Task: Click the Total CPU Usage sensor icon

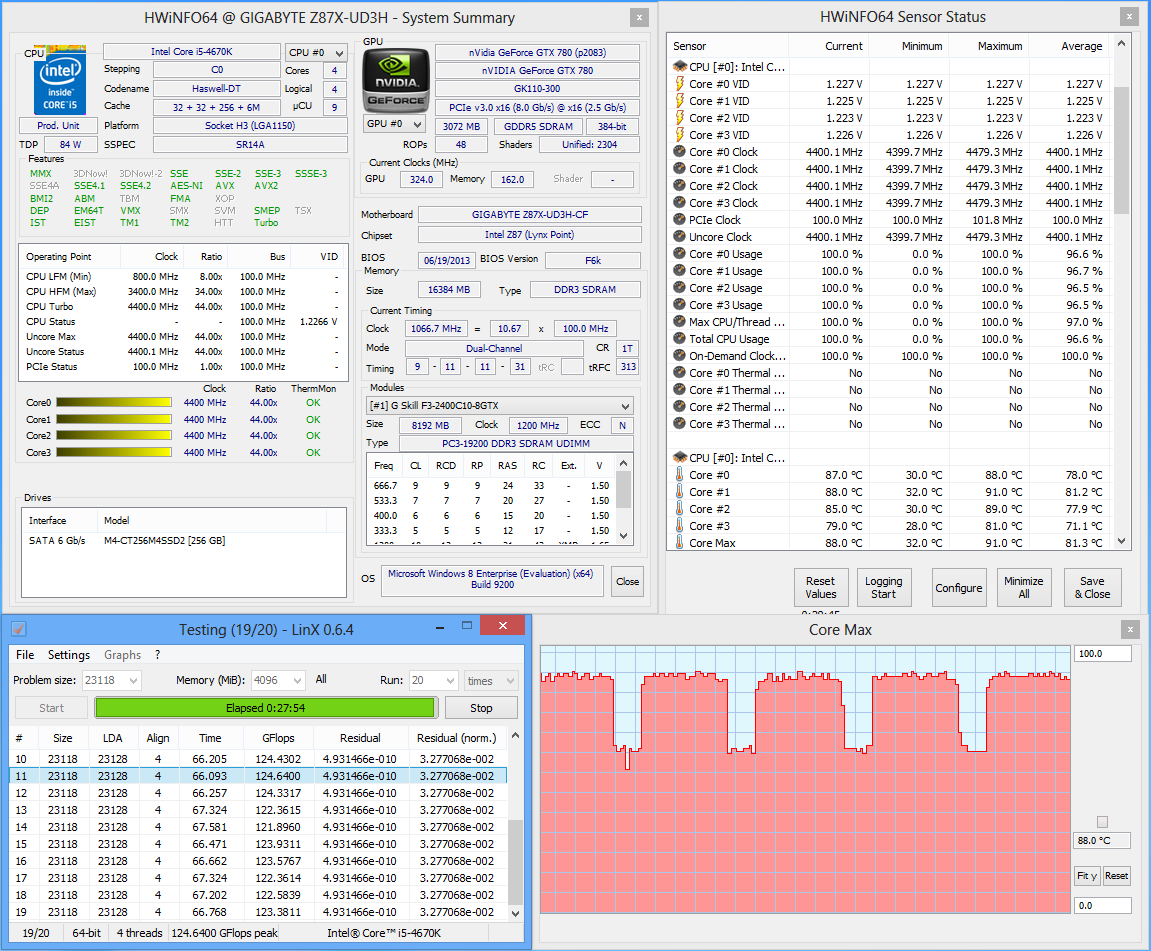Action: pos(680,338)
